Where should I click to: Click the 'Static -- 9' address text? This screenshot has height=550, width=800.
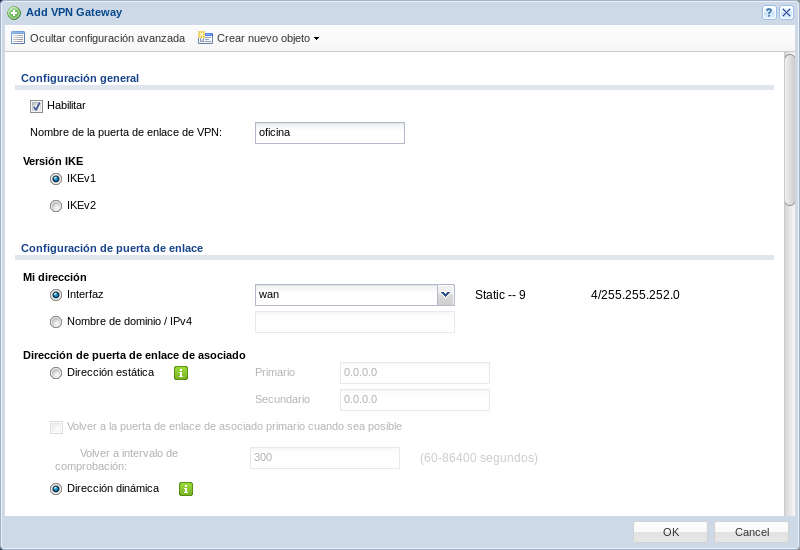coord(500,295)
